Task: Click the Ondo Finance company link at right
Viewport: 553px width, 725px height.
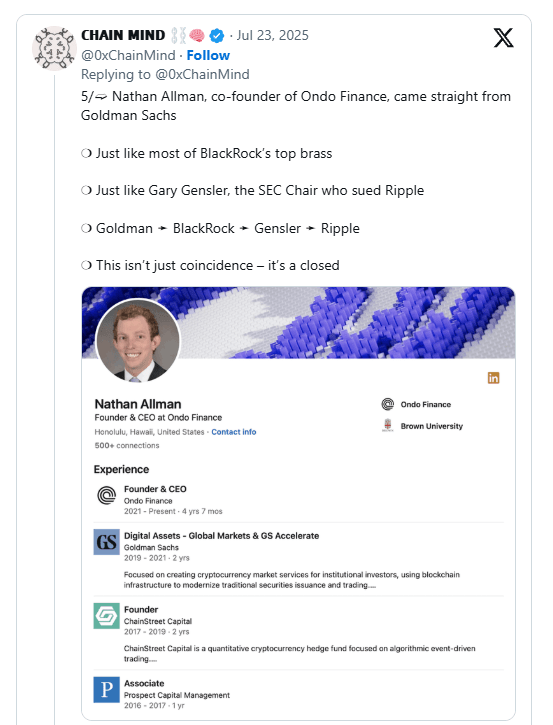Action: (425, 405)
